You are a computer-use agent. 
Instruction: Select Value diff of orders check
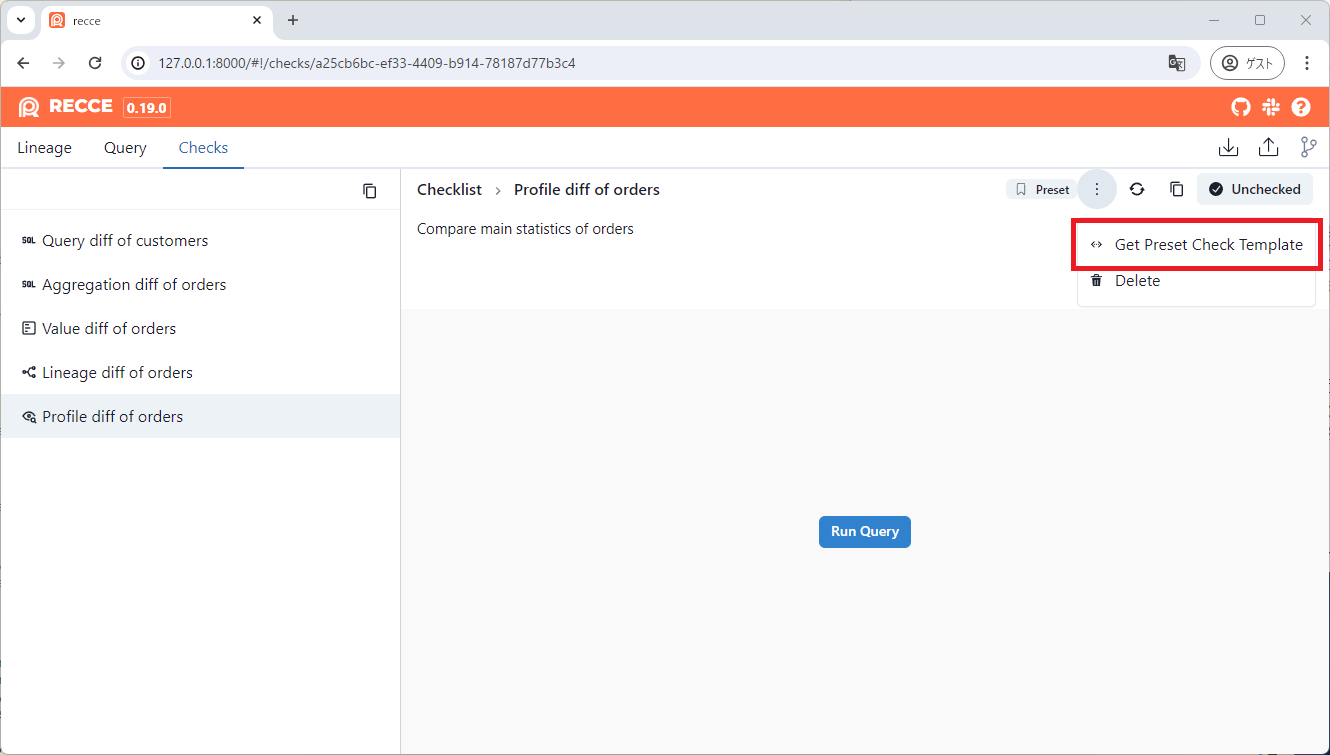tap(200, 329)
